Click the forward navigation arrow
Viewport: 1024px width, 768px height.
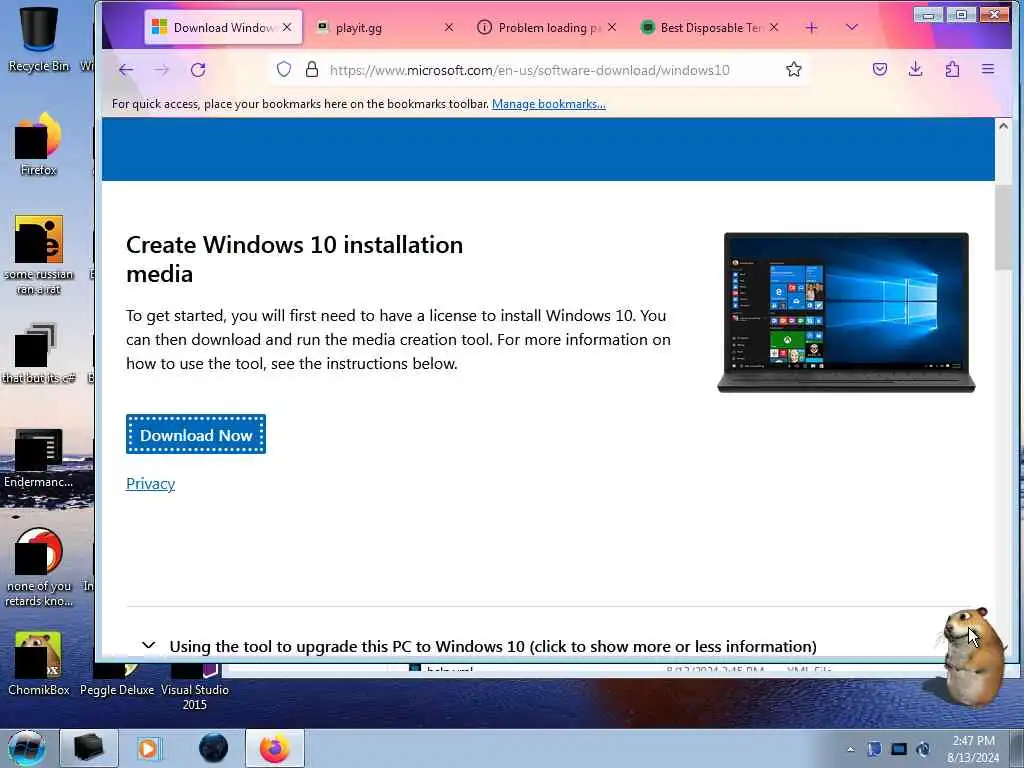tap(161, 70)
